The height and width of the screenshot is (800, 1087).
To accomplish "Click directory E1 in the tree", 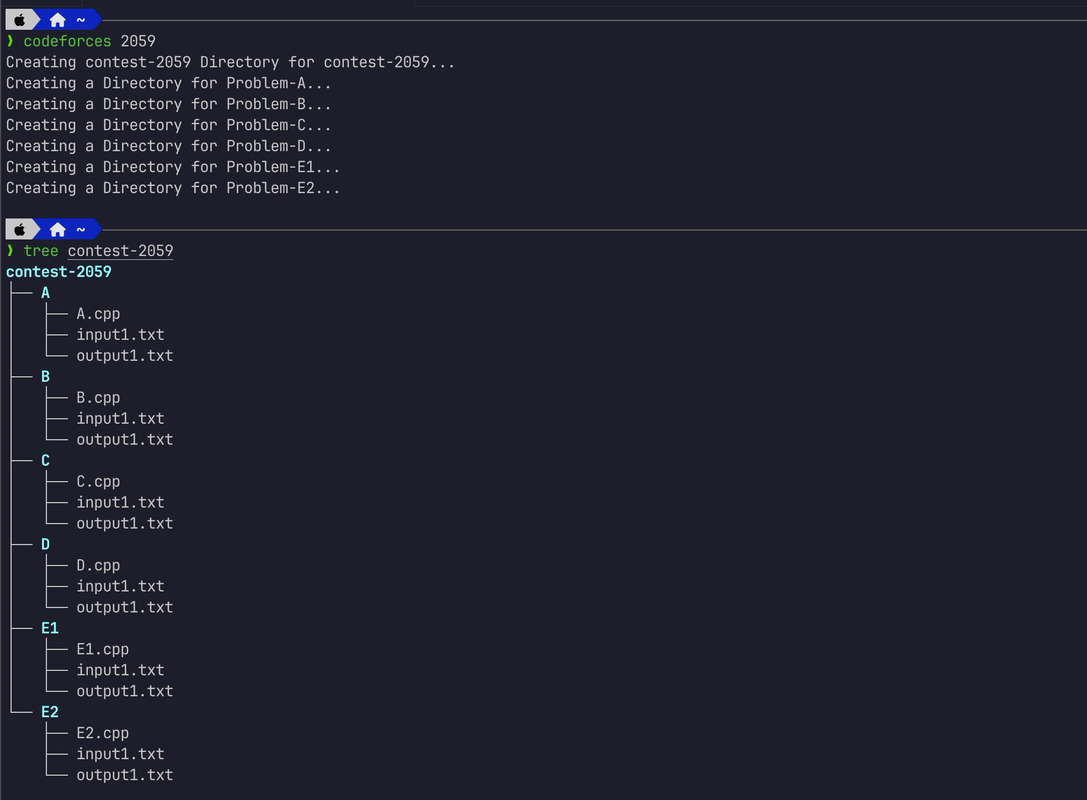I will [50, 629].
